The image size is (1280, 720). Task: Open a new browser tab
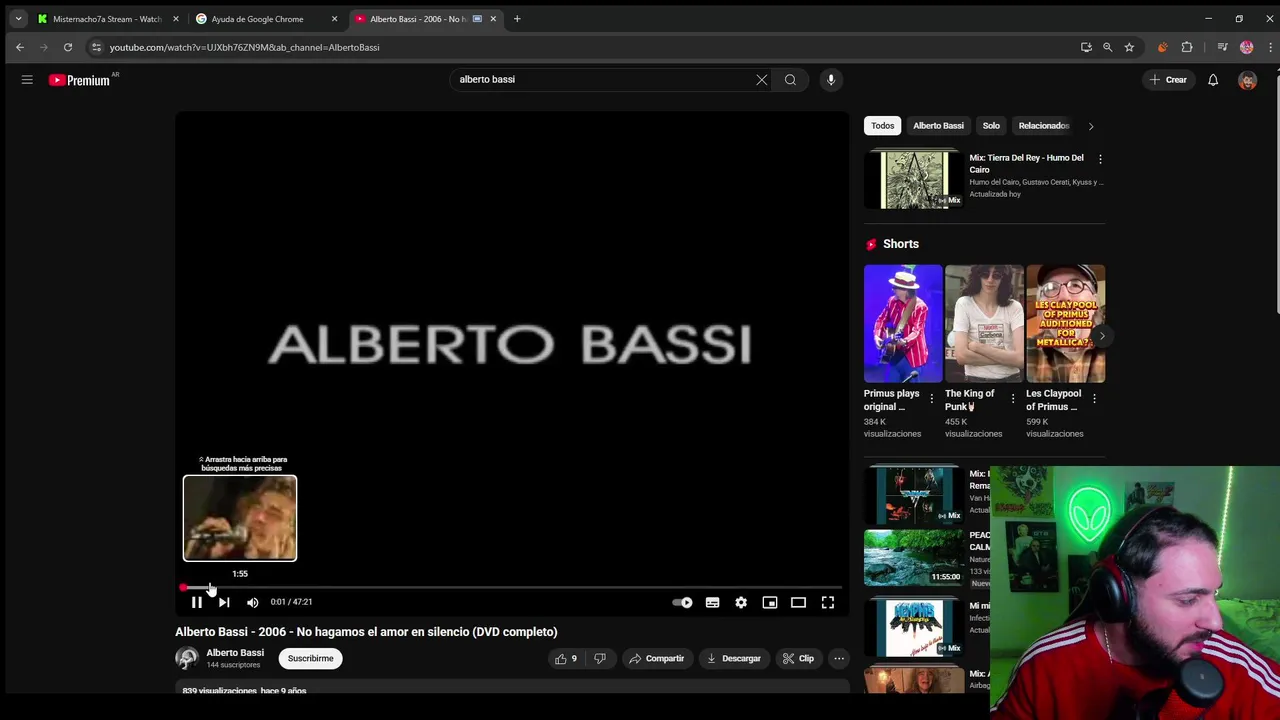tap(517, 19)
